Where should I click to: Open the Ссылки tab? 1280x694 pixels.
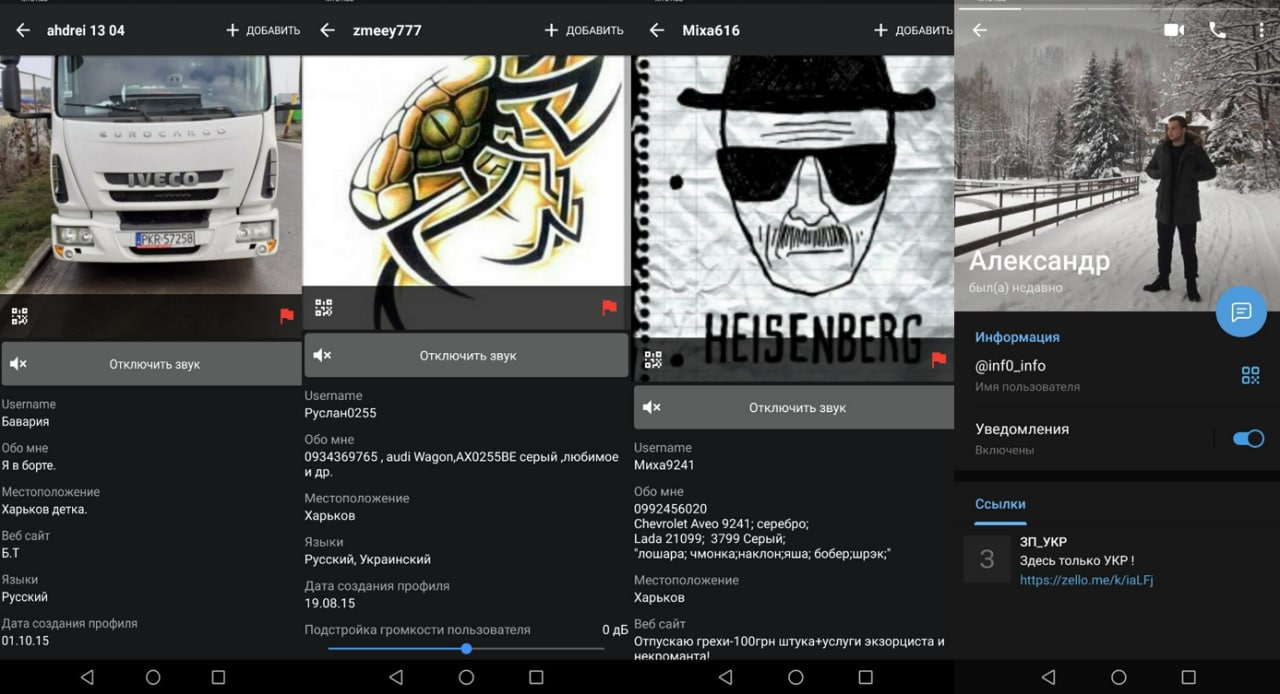tap(1000, 504)
